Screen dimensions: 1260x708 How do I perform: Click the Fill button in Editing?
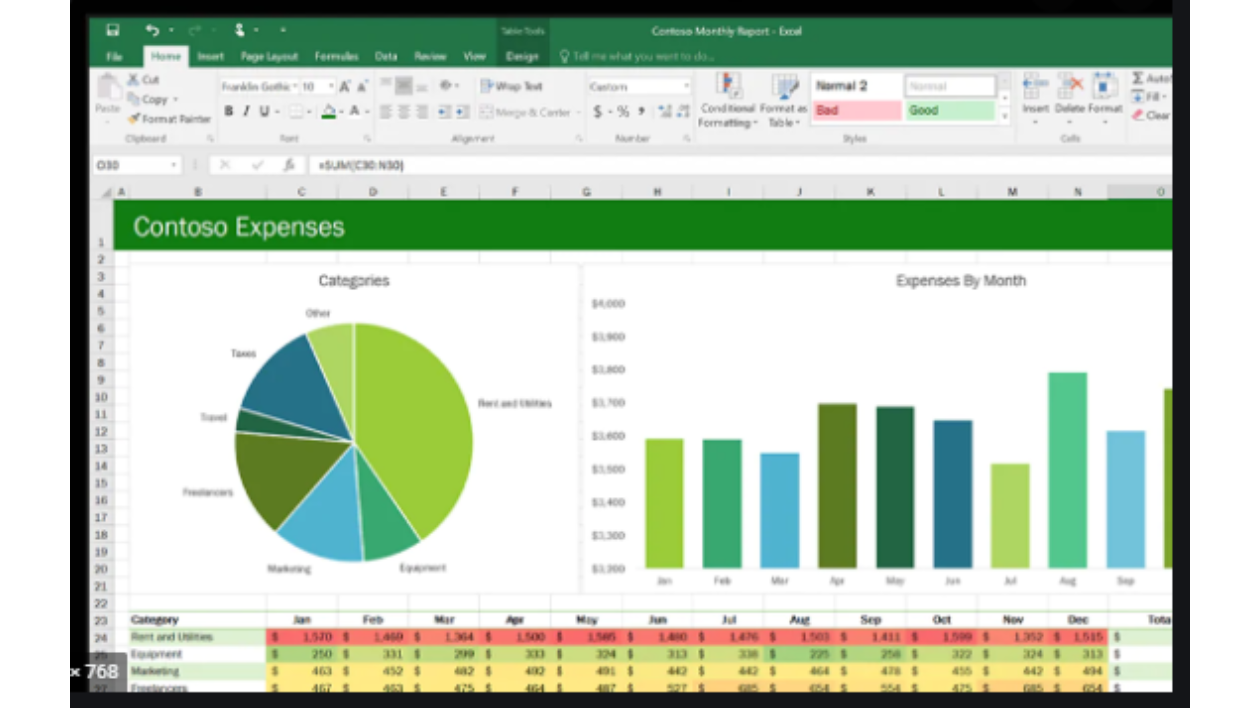coord(1150,97)
